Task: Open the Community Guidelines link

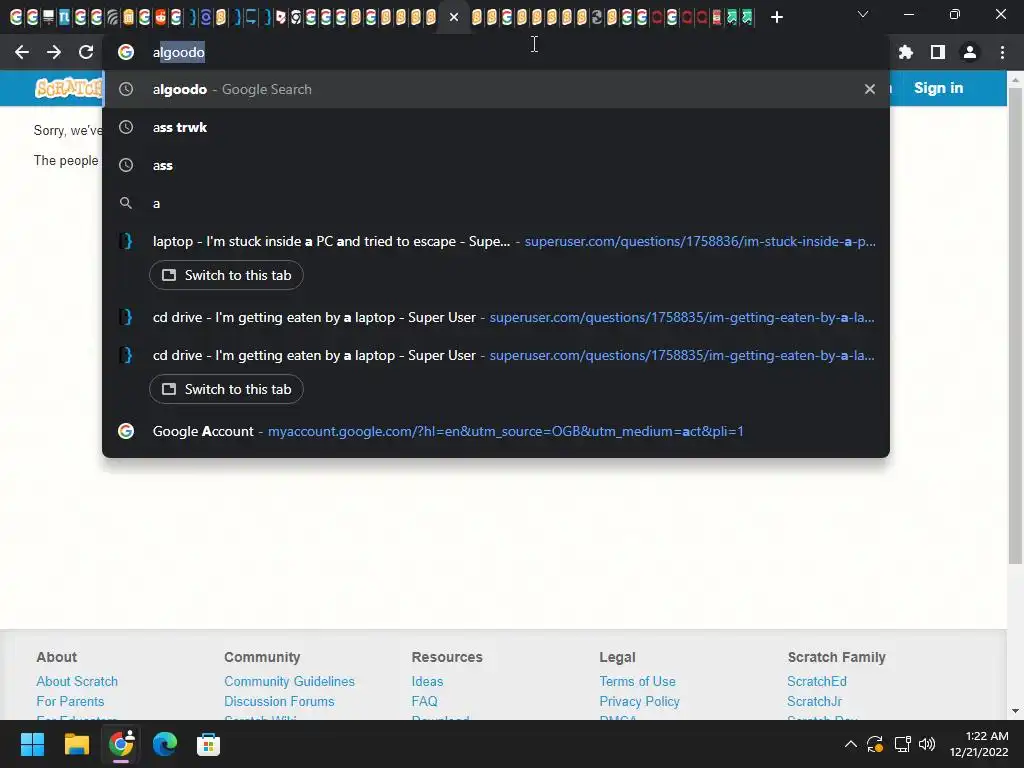Action: 289,681
